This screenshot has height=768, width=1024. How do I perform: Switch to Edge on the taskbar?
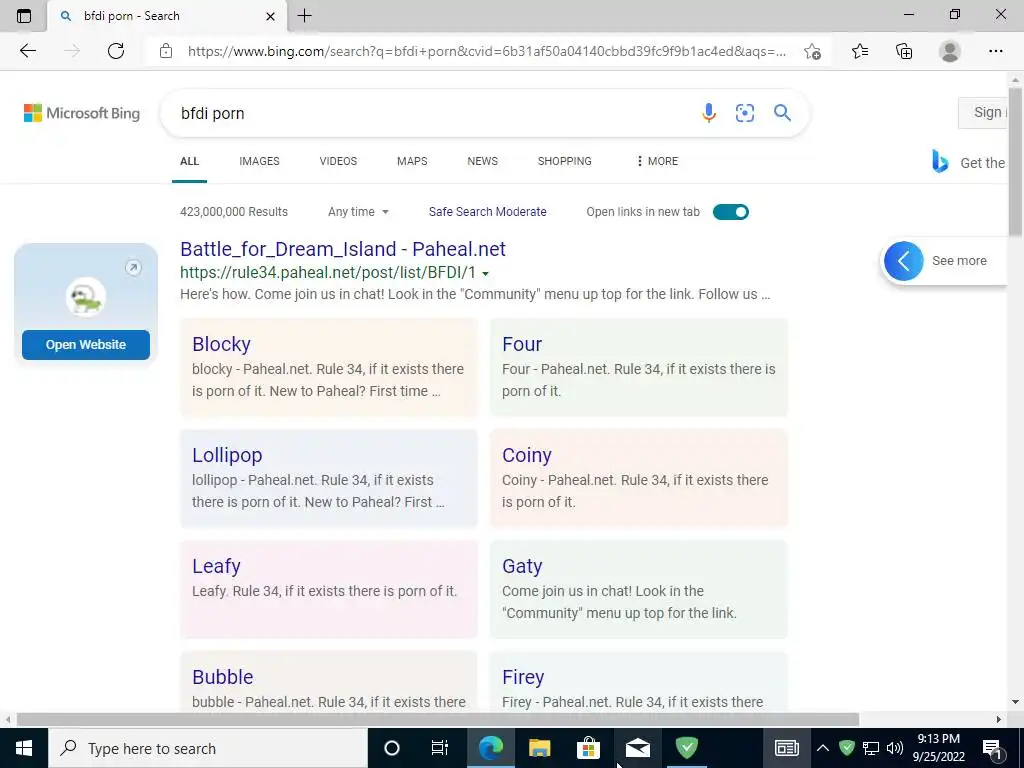click(x=490, y=748)
